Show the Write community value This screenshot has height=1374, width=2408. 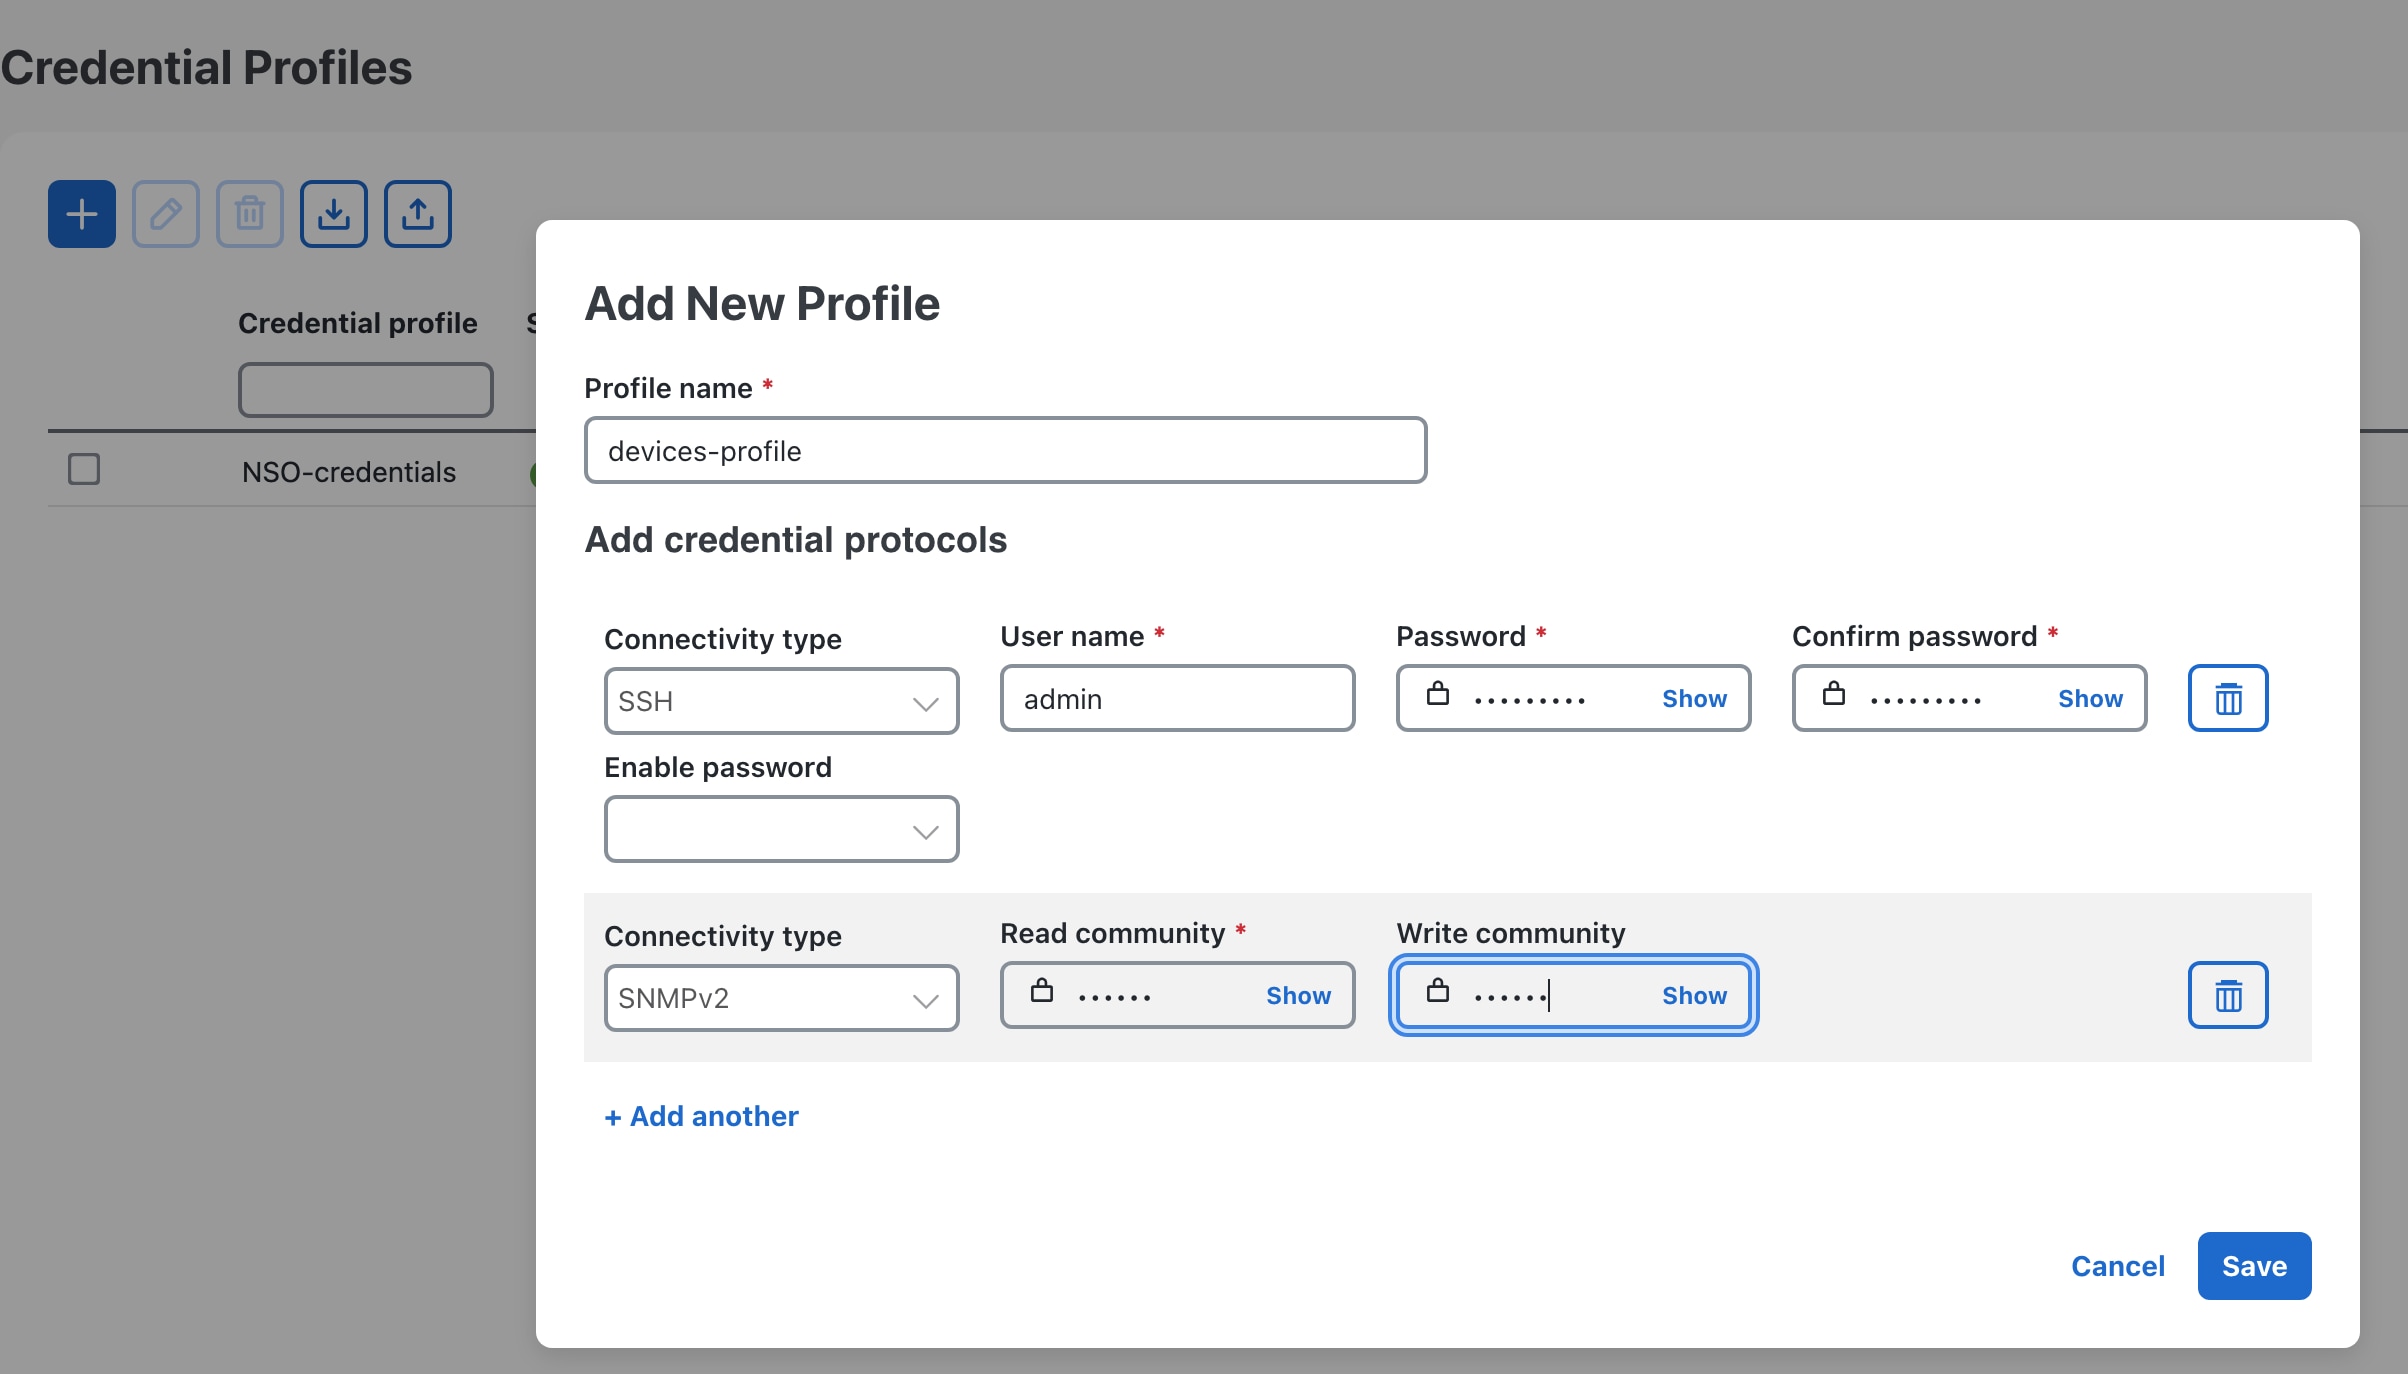pos(1694,996)
